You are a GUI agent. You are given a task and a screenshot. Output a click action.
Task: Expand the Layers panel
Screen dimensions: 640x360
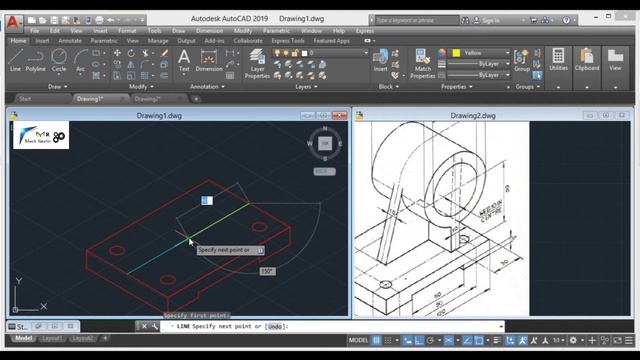tap(306, 87)
